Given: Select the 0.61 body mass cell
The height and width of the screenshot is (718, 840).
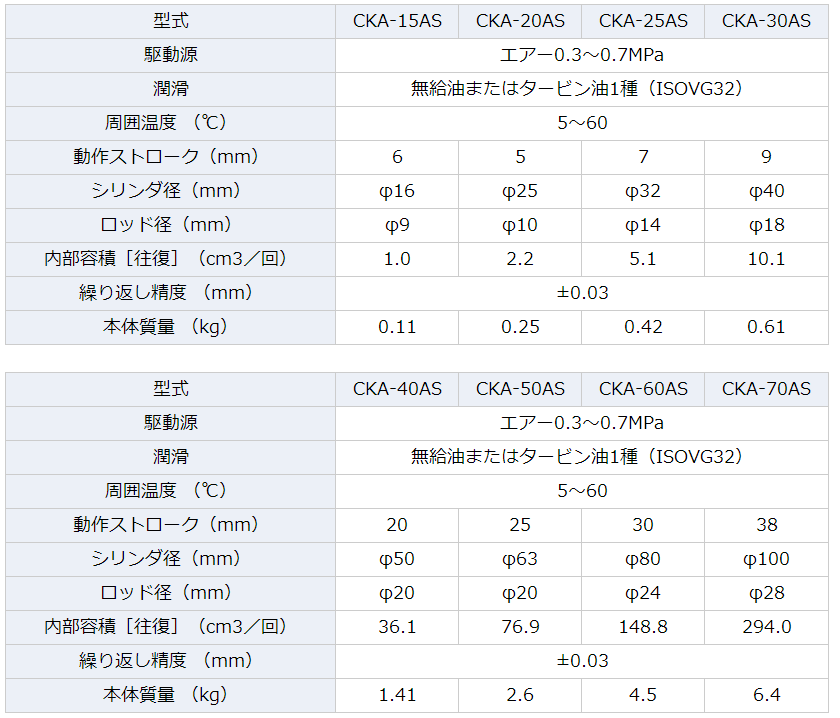Looking at the screenshot, I should click(x=767, y=327).
